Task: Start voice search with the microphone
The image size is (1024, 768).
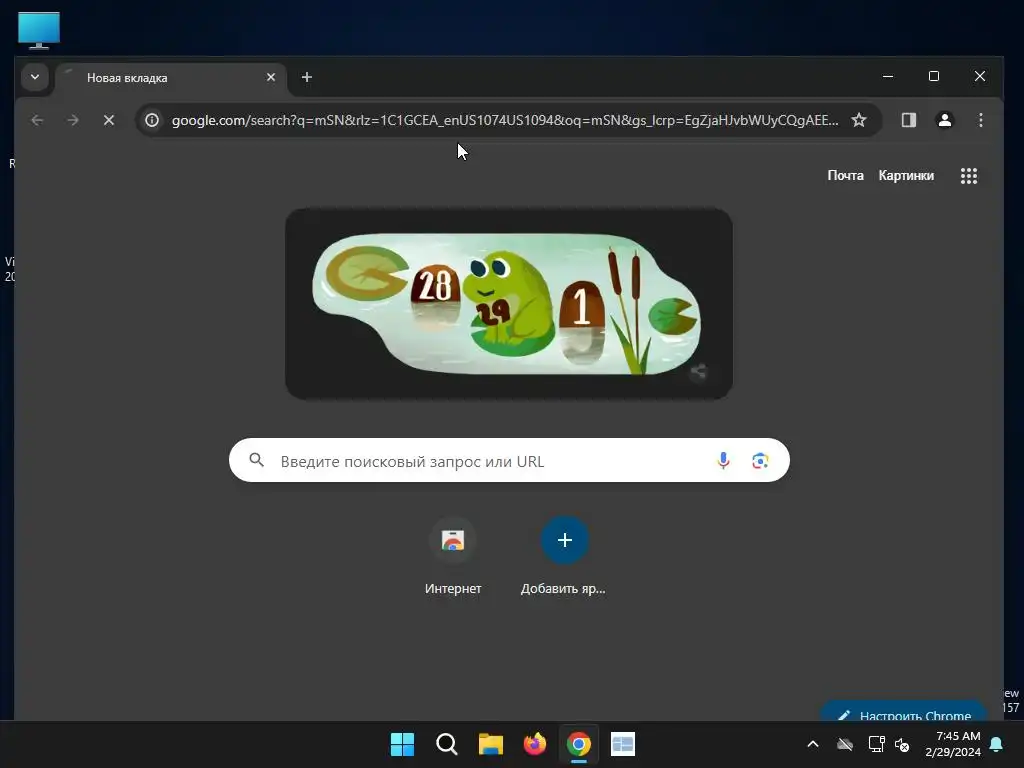Action: (723, 460)
